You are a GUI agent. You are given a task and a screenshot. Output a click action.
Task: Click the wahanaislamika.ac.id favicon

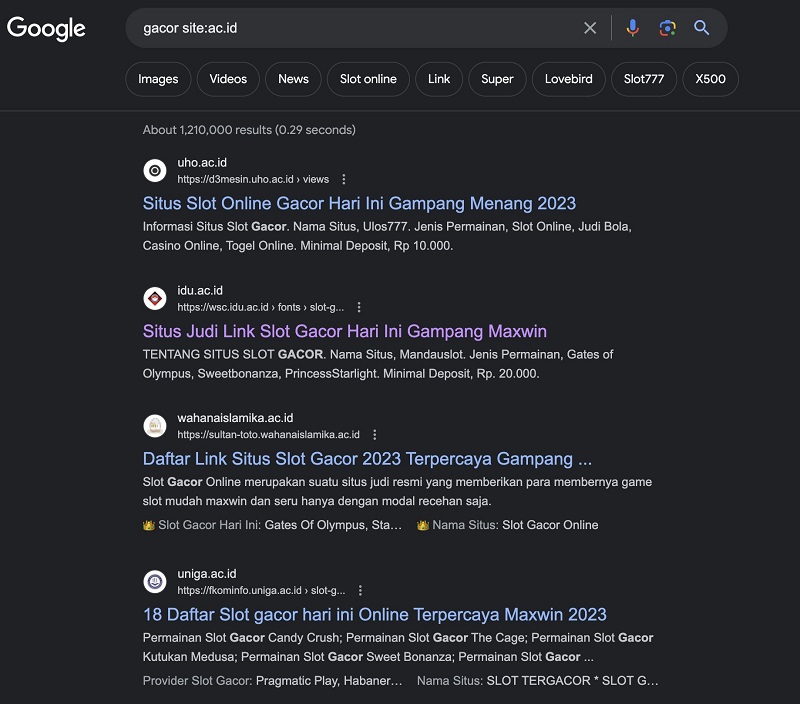point(155,426)
